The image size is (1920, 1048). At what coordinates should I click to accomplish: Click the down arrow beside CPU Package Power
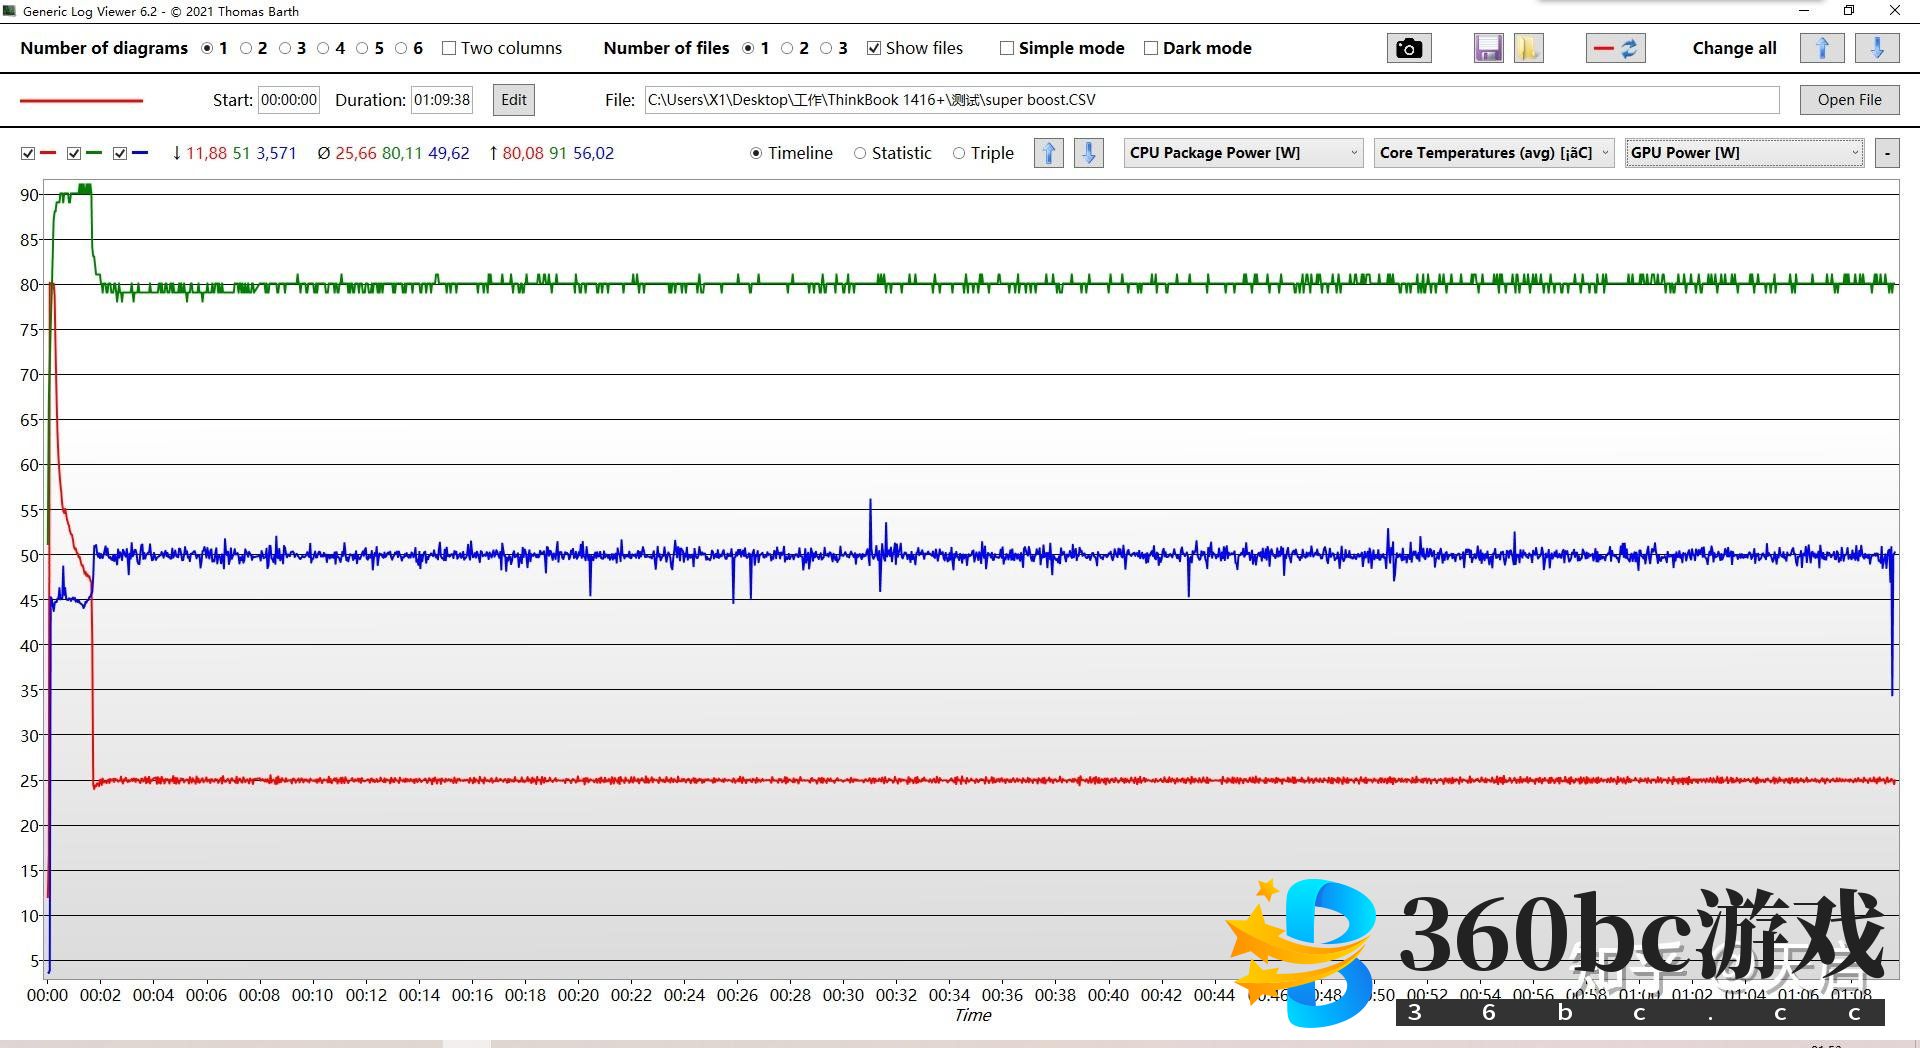[x=1089, y=153]
